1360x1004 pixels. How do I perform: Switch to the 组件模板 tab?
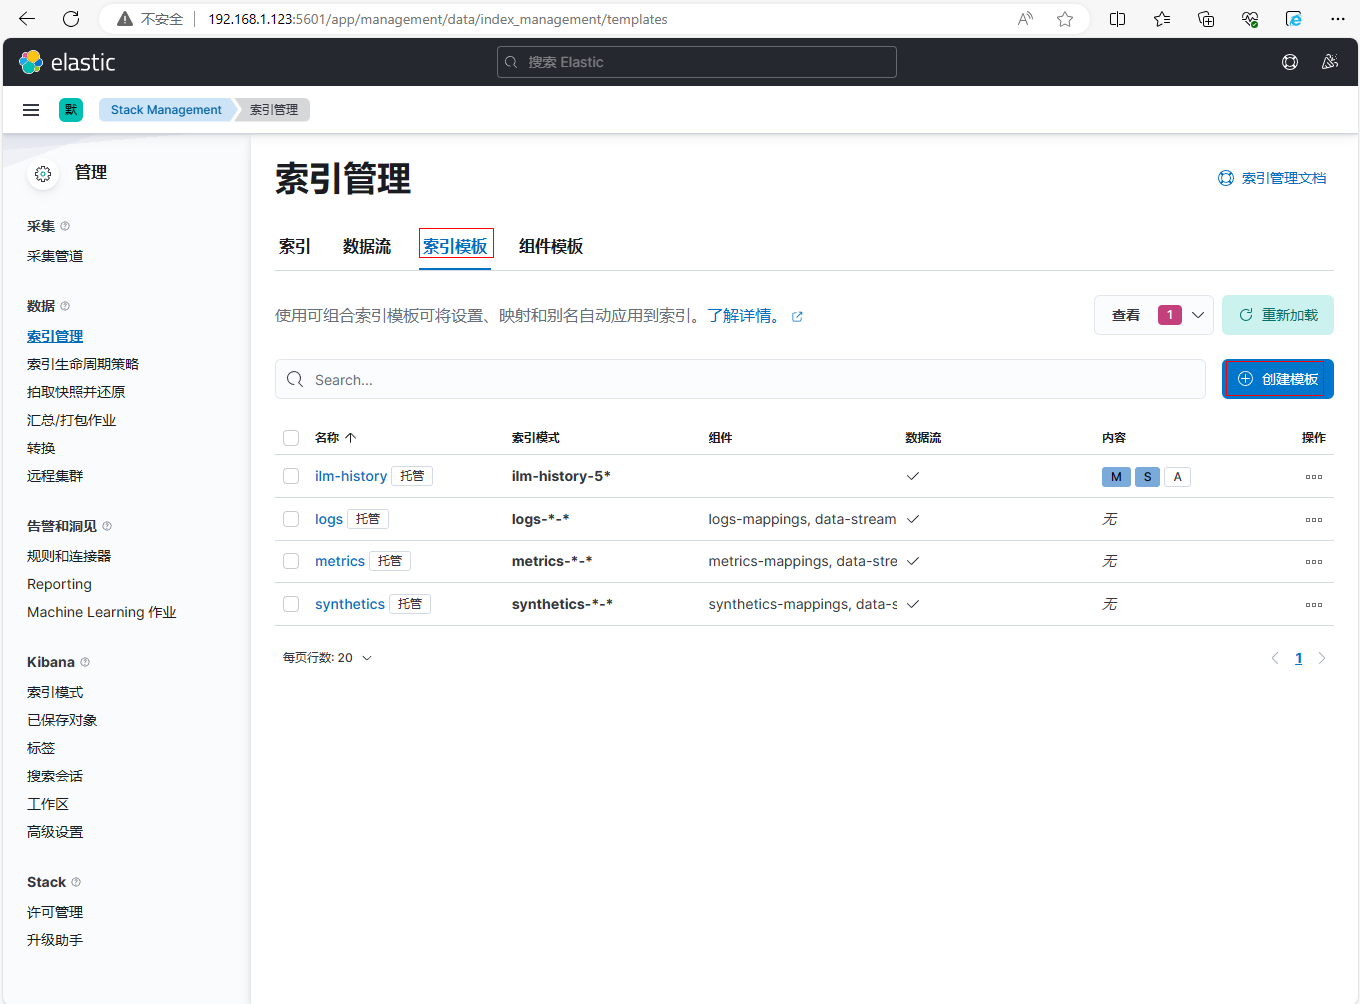550,246
